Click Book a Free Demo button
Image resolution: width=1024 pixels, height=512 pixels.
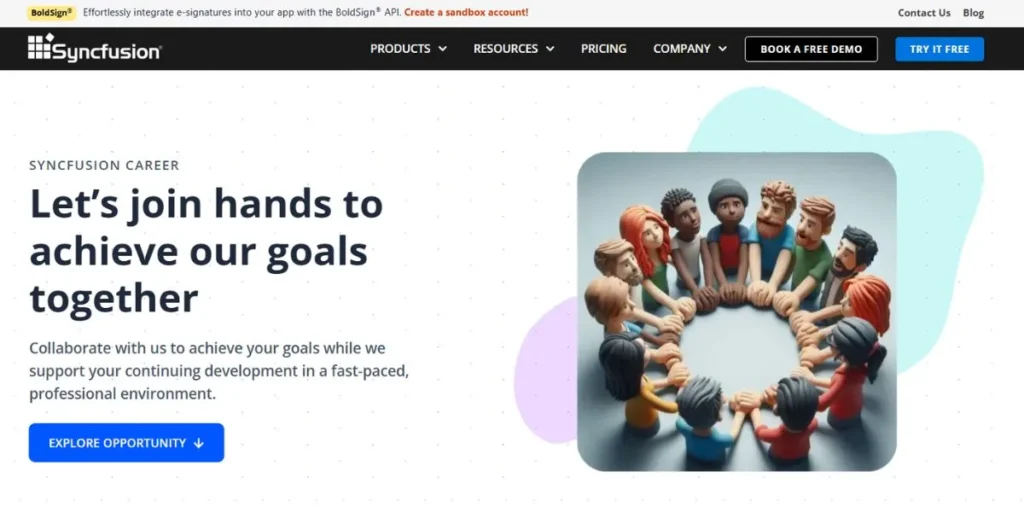coord(811,49)
